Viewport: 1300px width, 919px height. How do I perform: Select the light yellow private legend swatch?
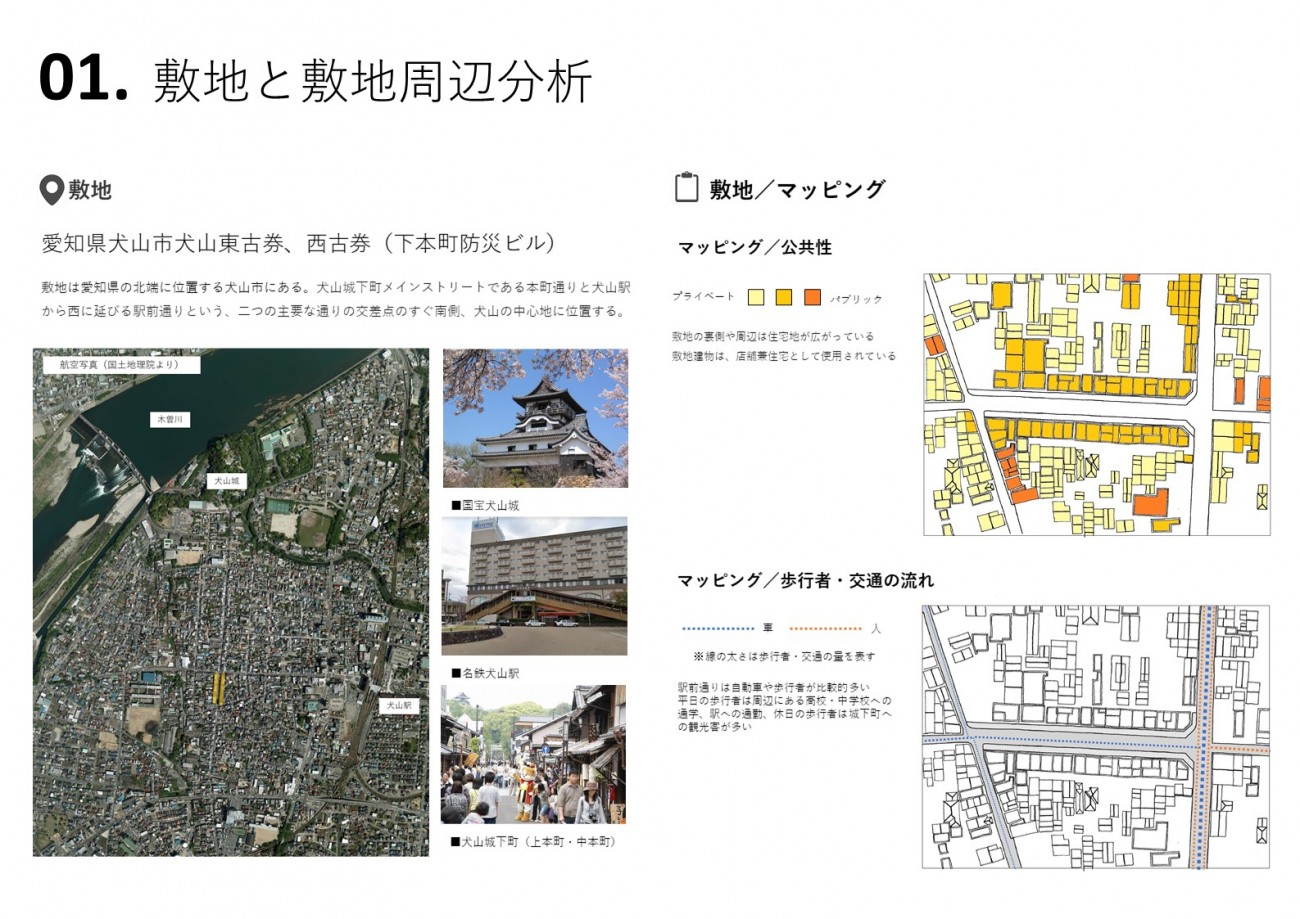click(x=756, y=297)
